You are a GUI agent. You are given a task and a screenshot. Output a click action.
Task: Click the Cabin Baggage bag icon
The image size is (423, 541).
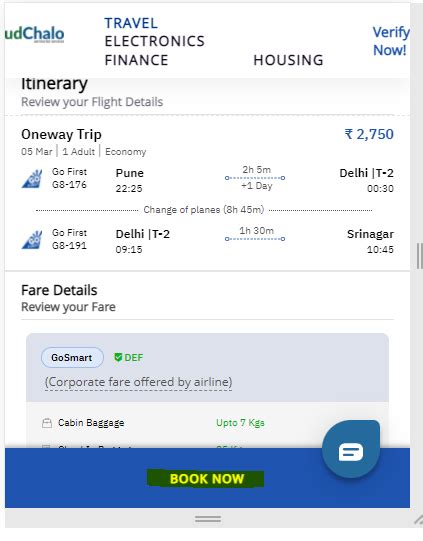[x=47, y=423]
